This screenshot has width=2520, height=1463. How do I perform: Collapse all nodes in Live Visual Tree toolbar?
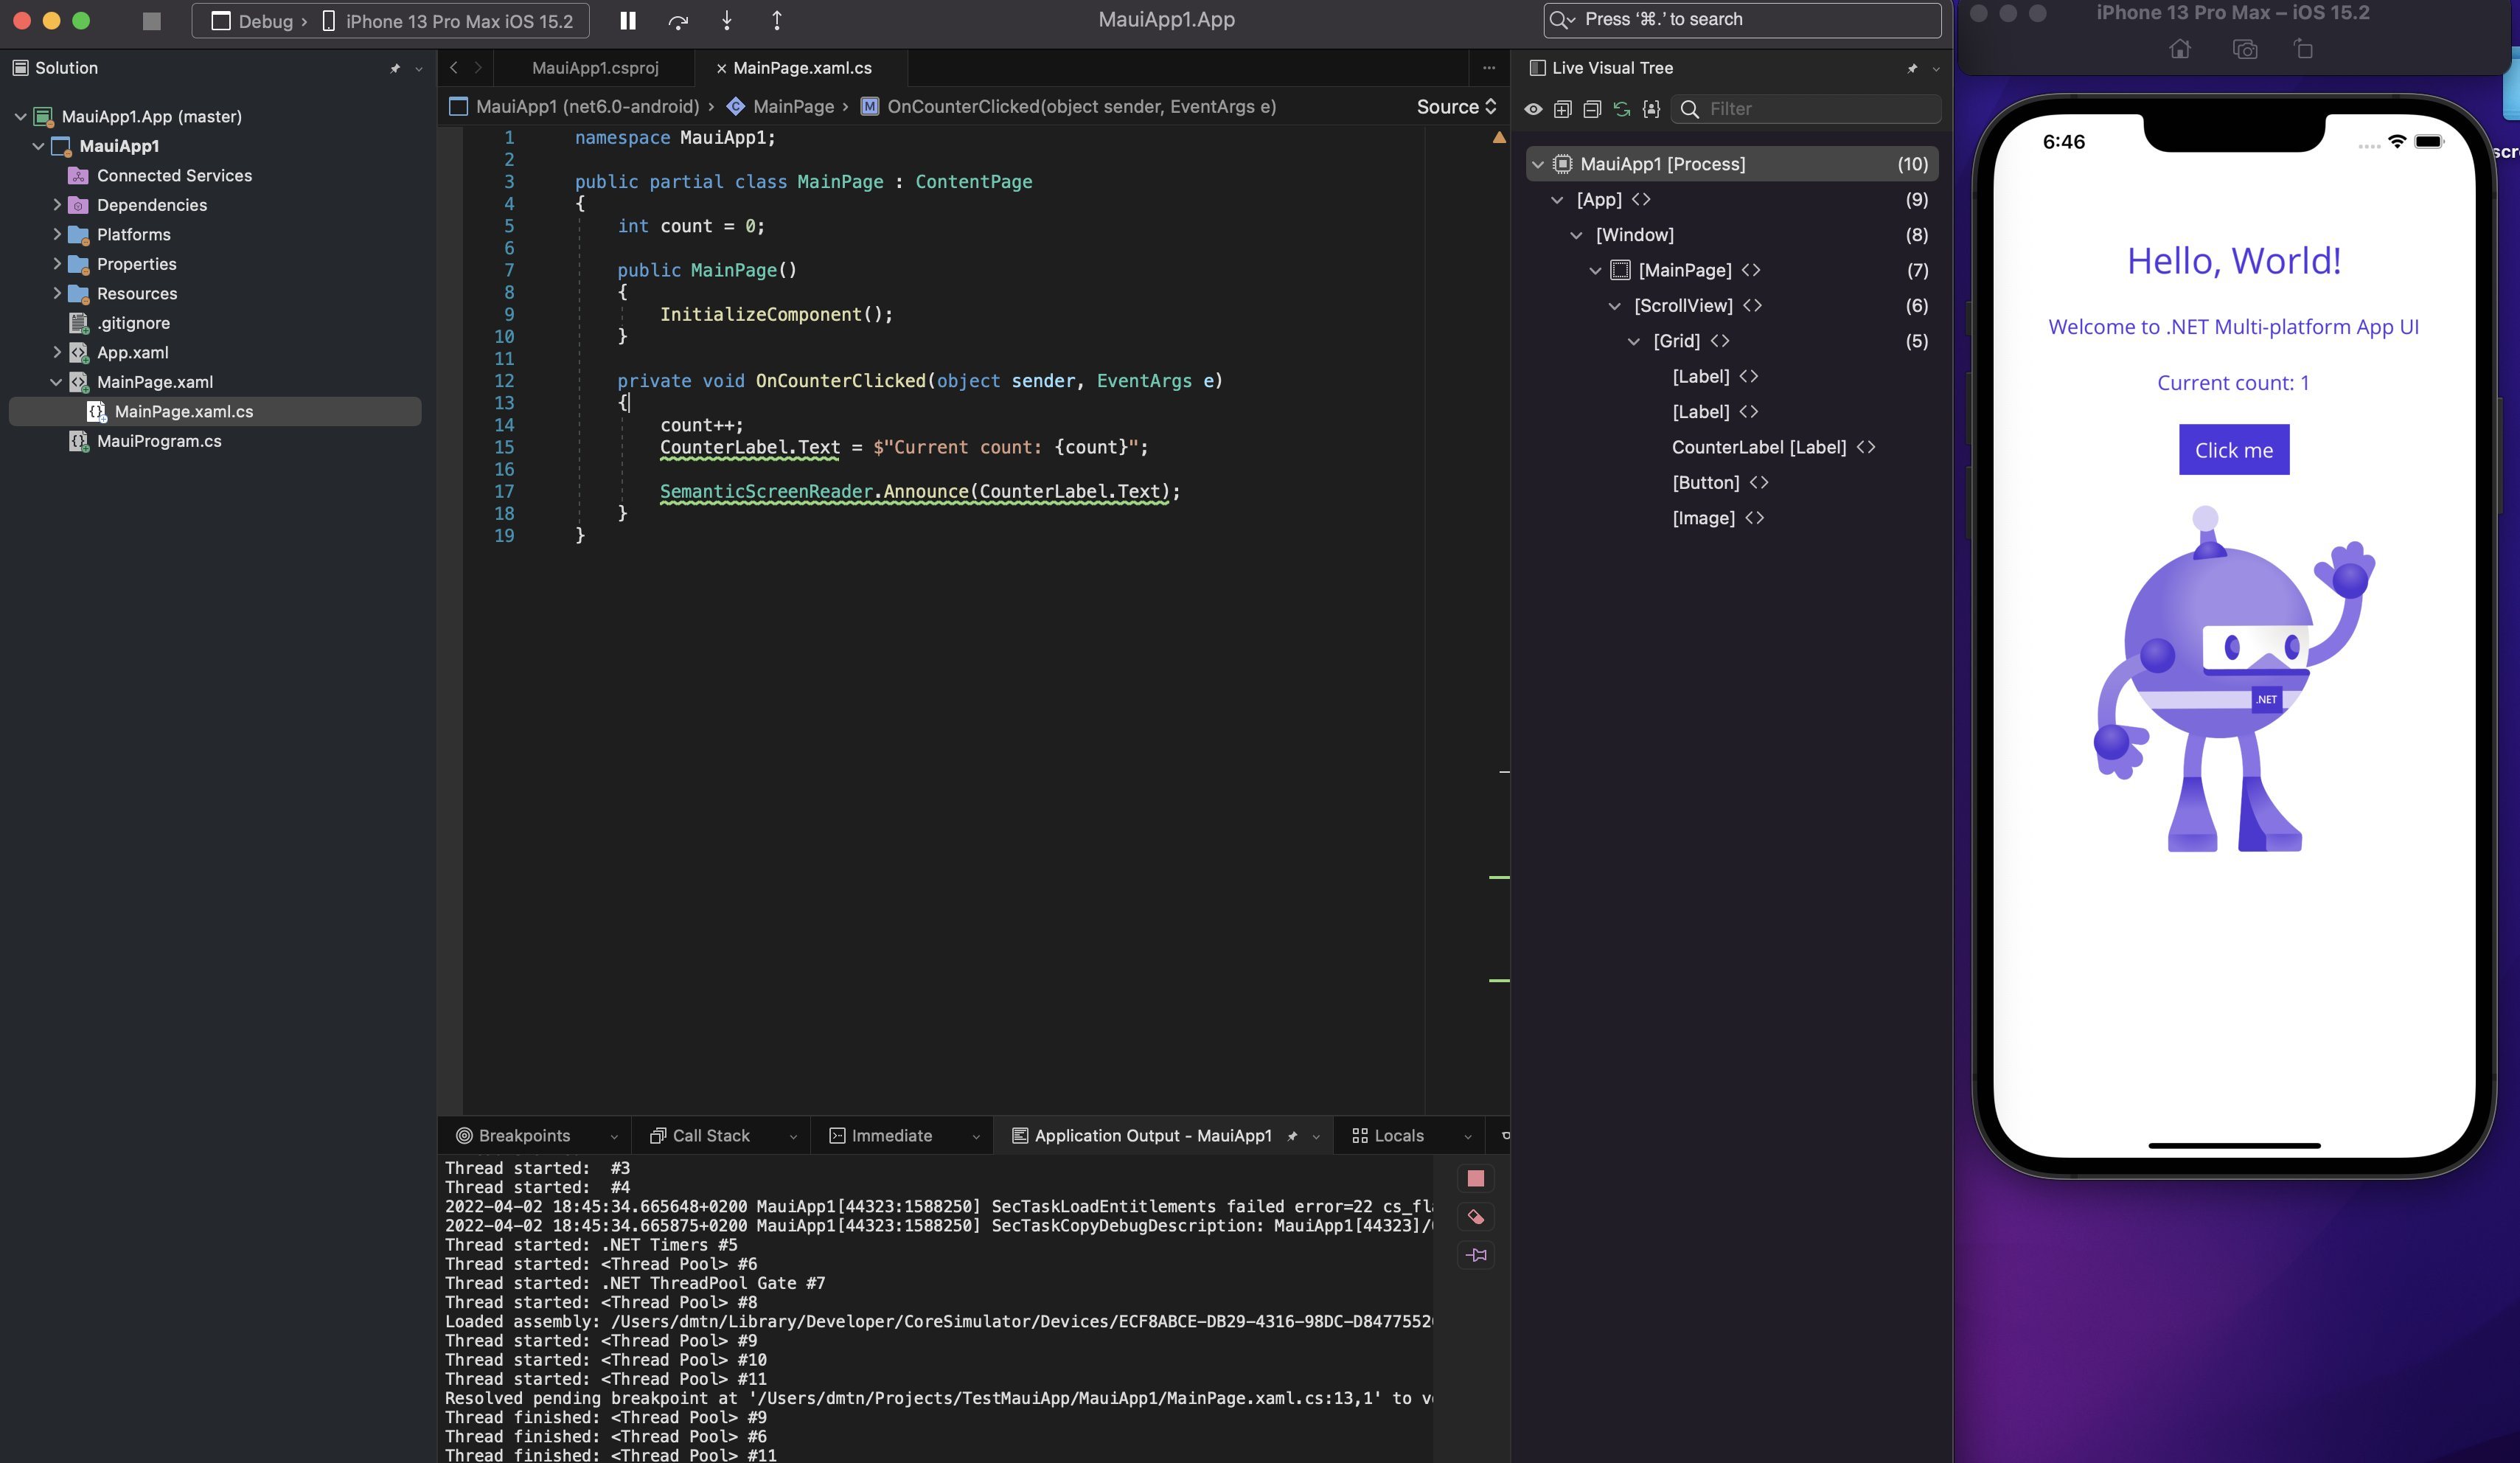pyautogui.click(x=1592, y=109)
